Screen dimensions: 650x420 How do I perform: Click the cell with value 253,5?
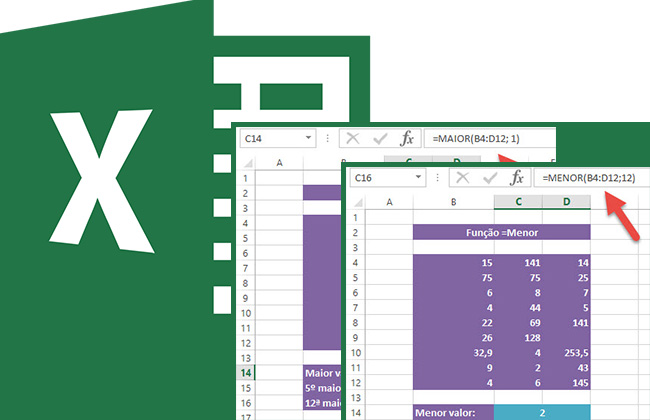point(566,353)
